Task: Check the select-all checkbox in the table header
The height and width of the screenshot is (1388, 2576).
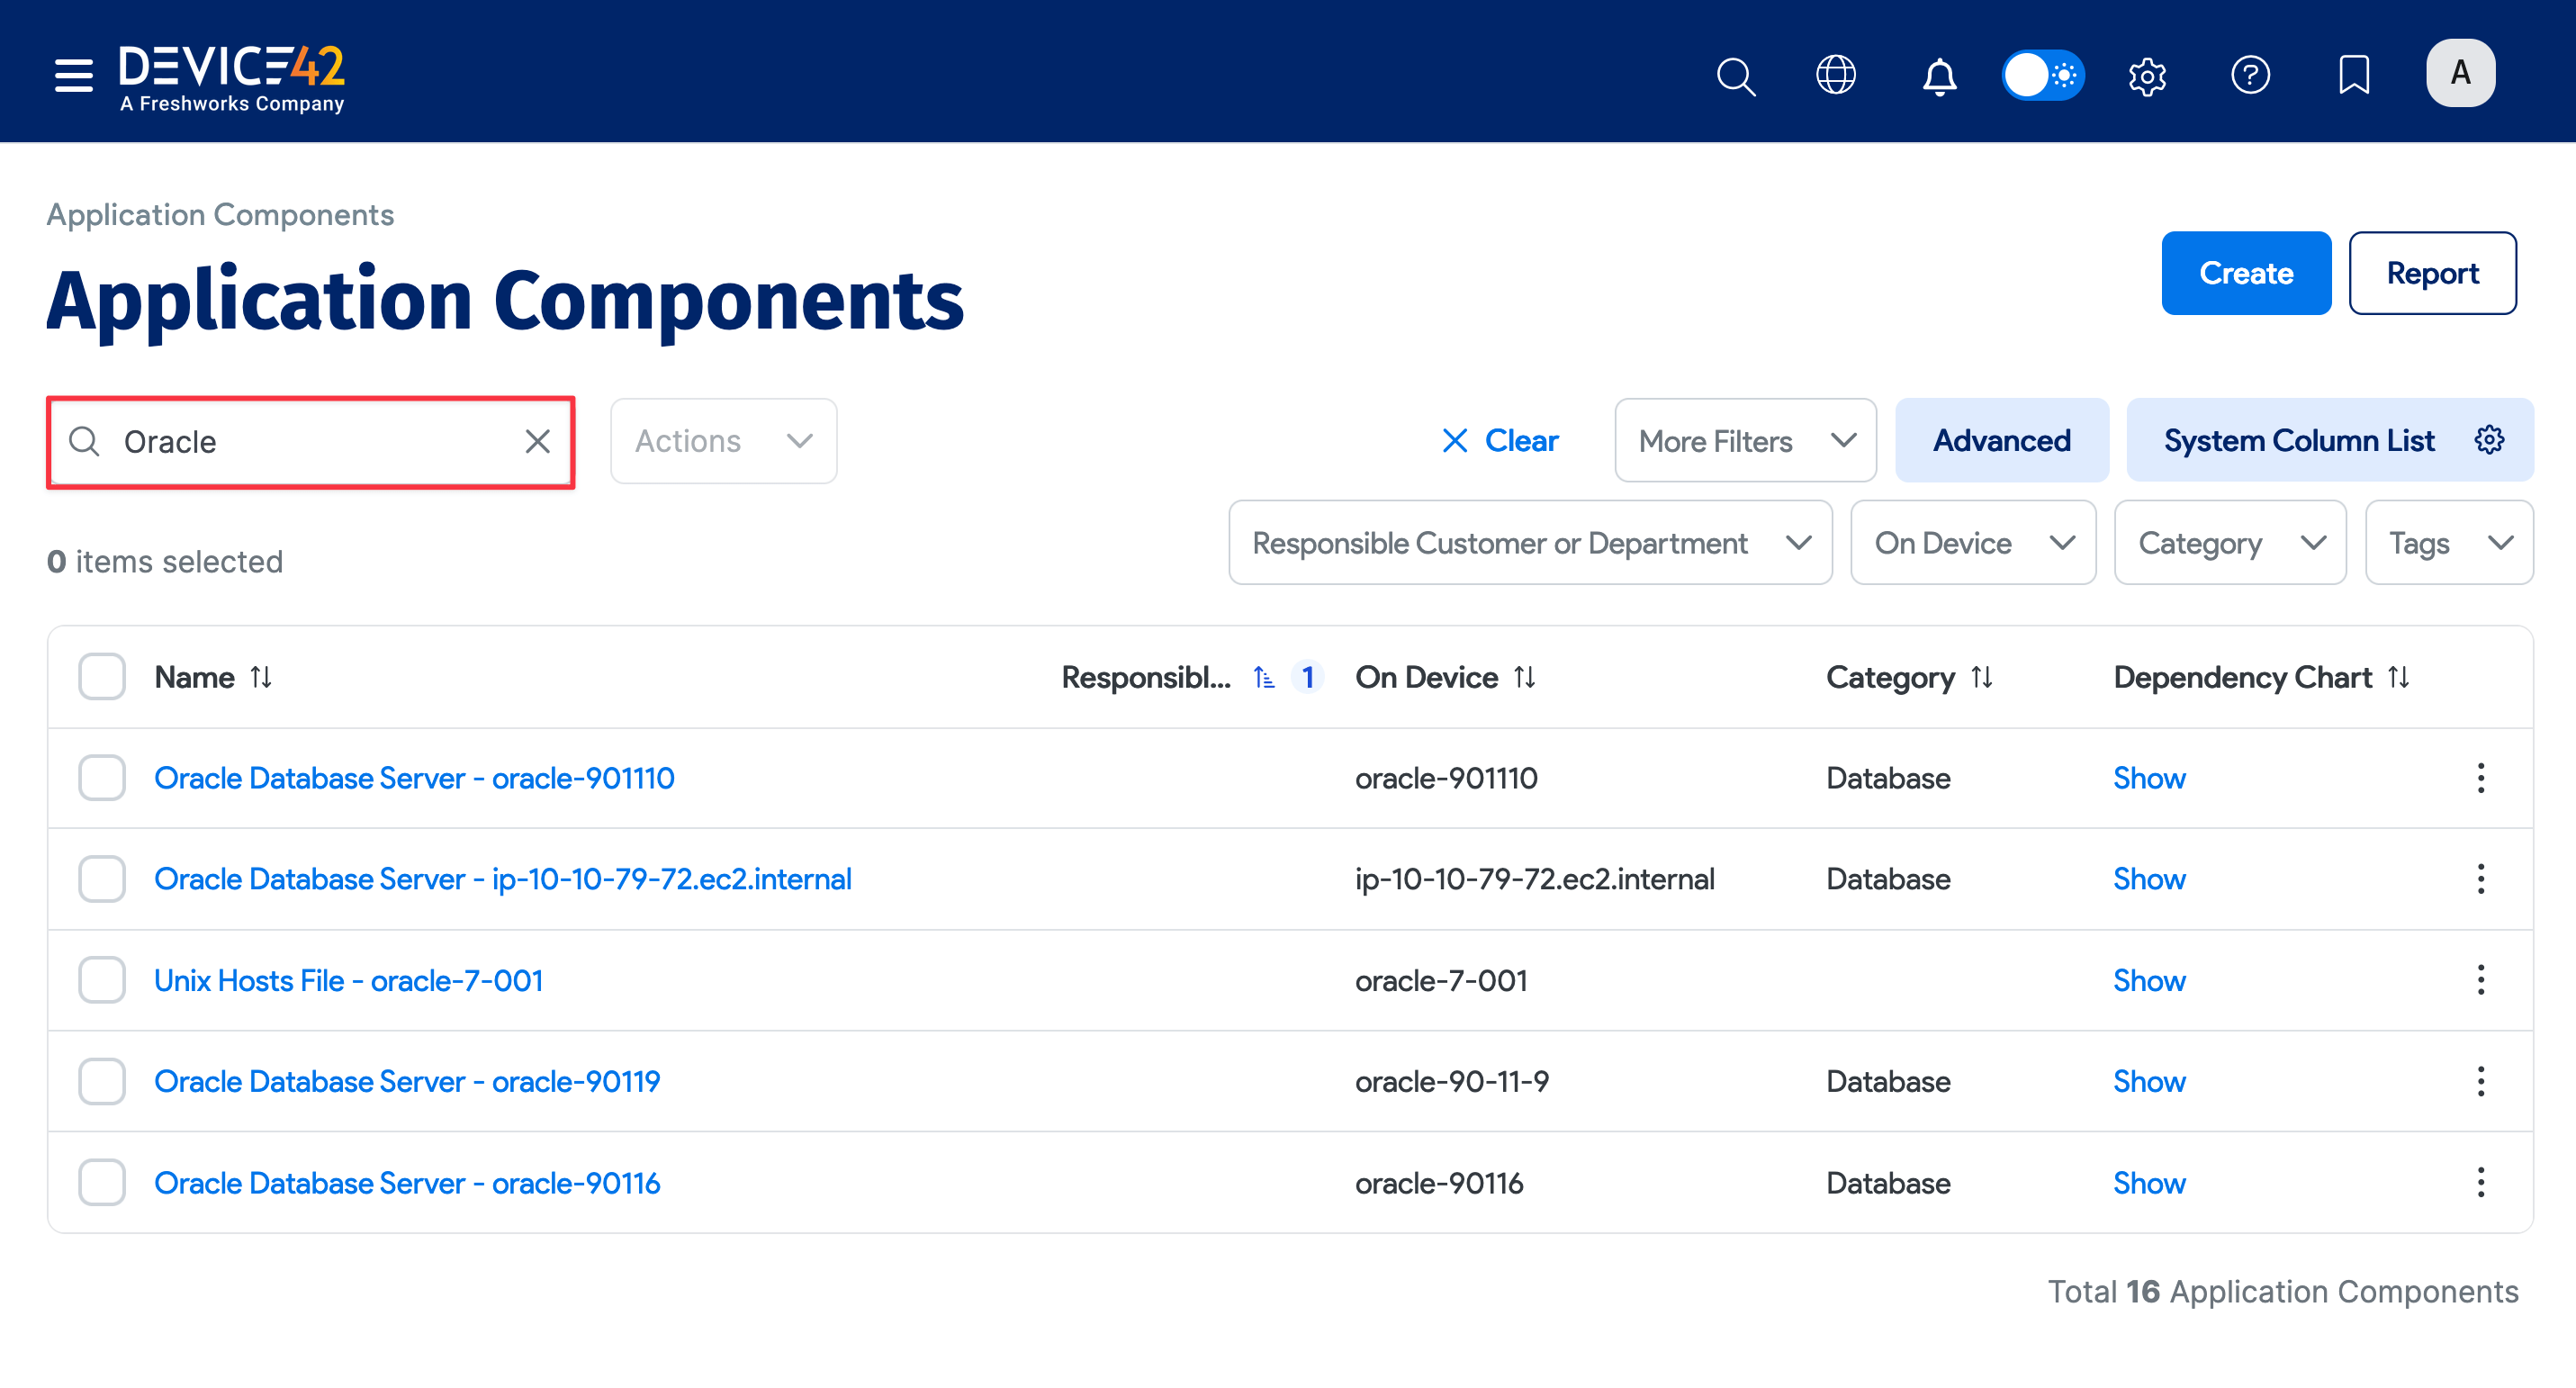Action: click(101, 677)
